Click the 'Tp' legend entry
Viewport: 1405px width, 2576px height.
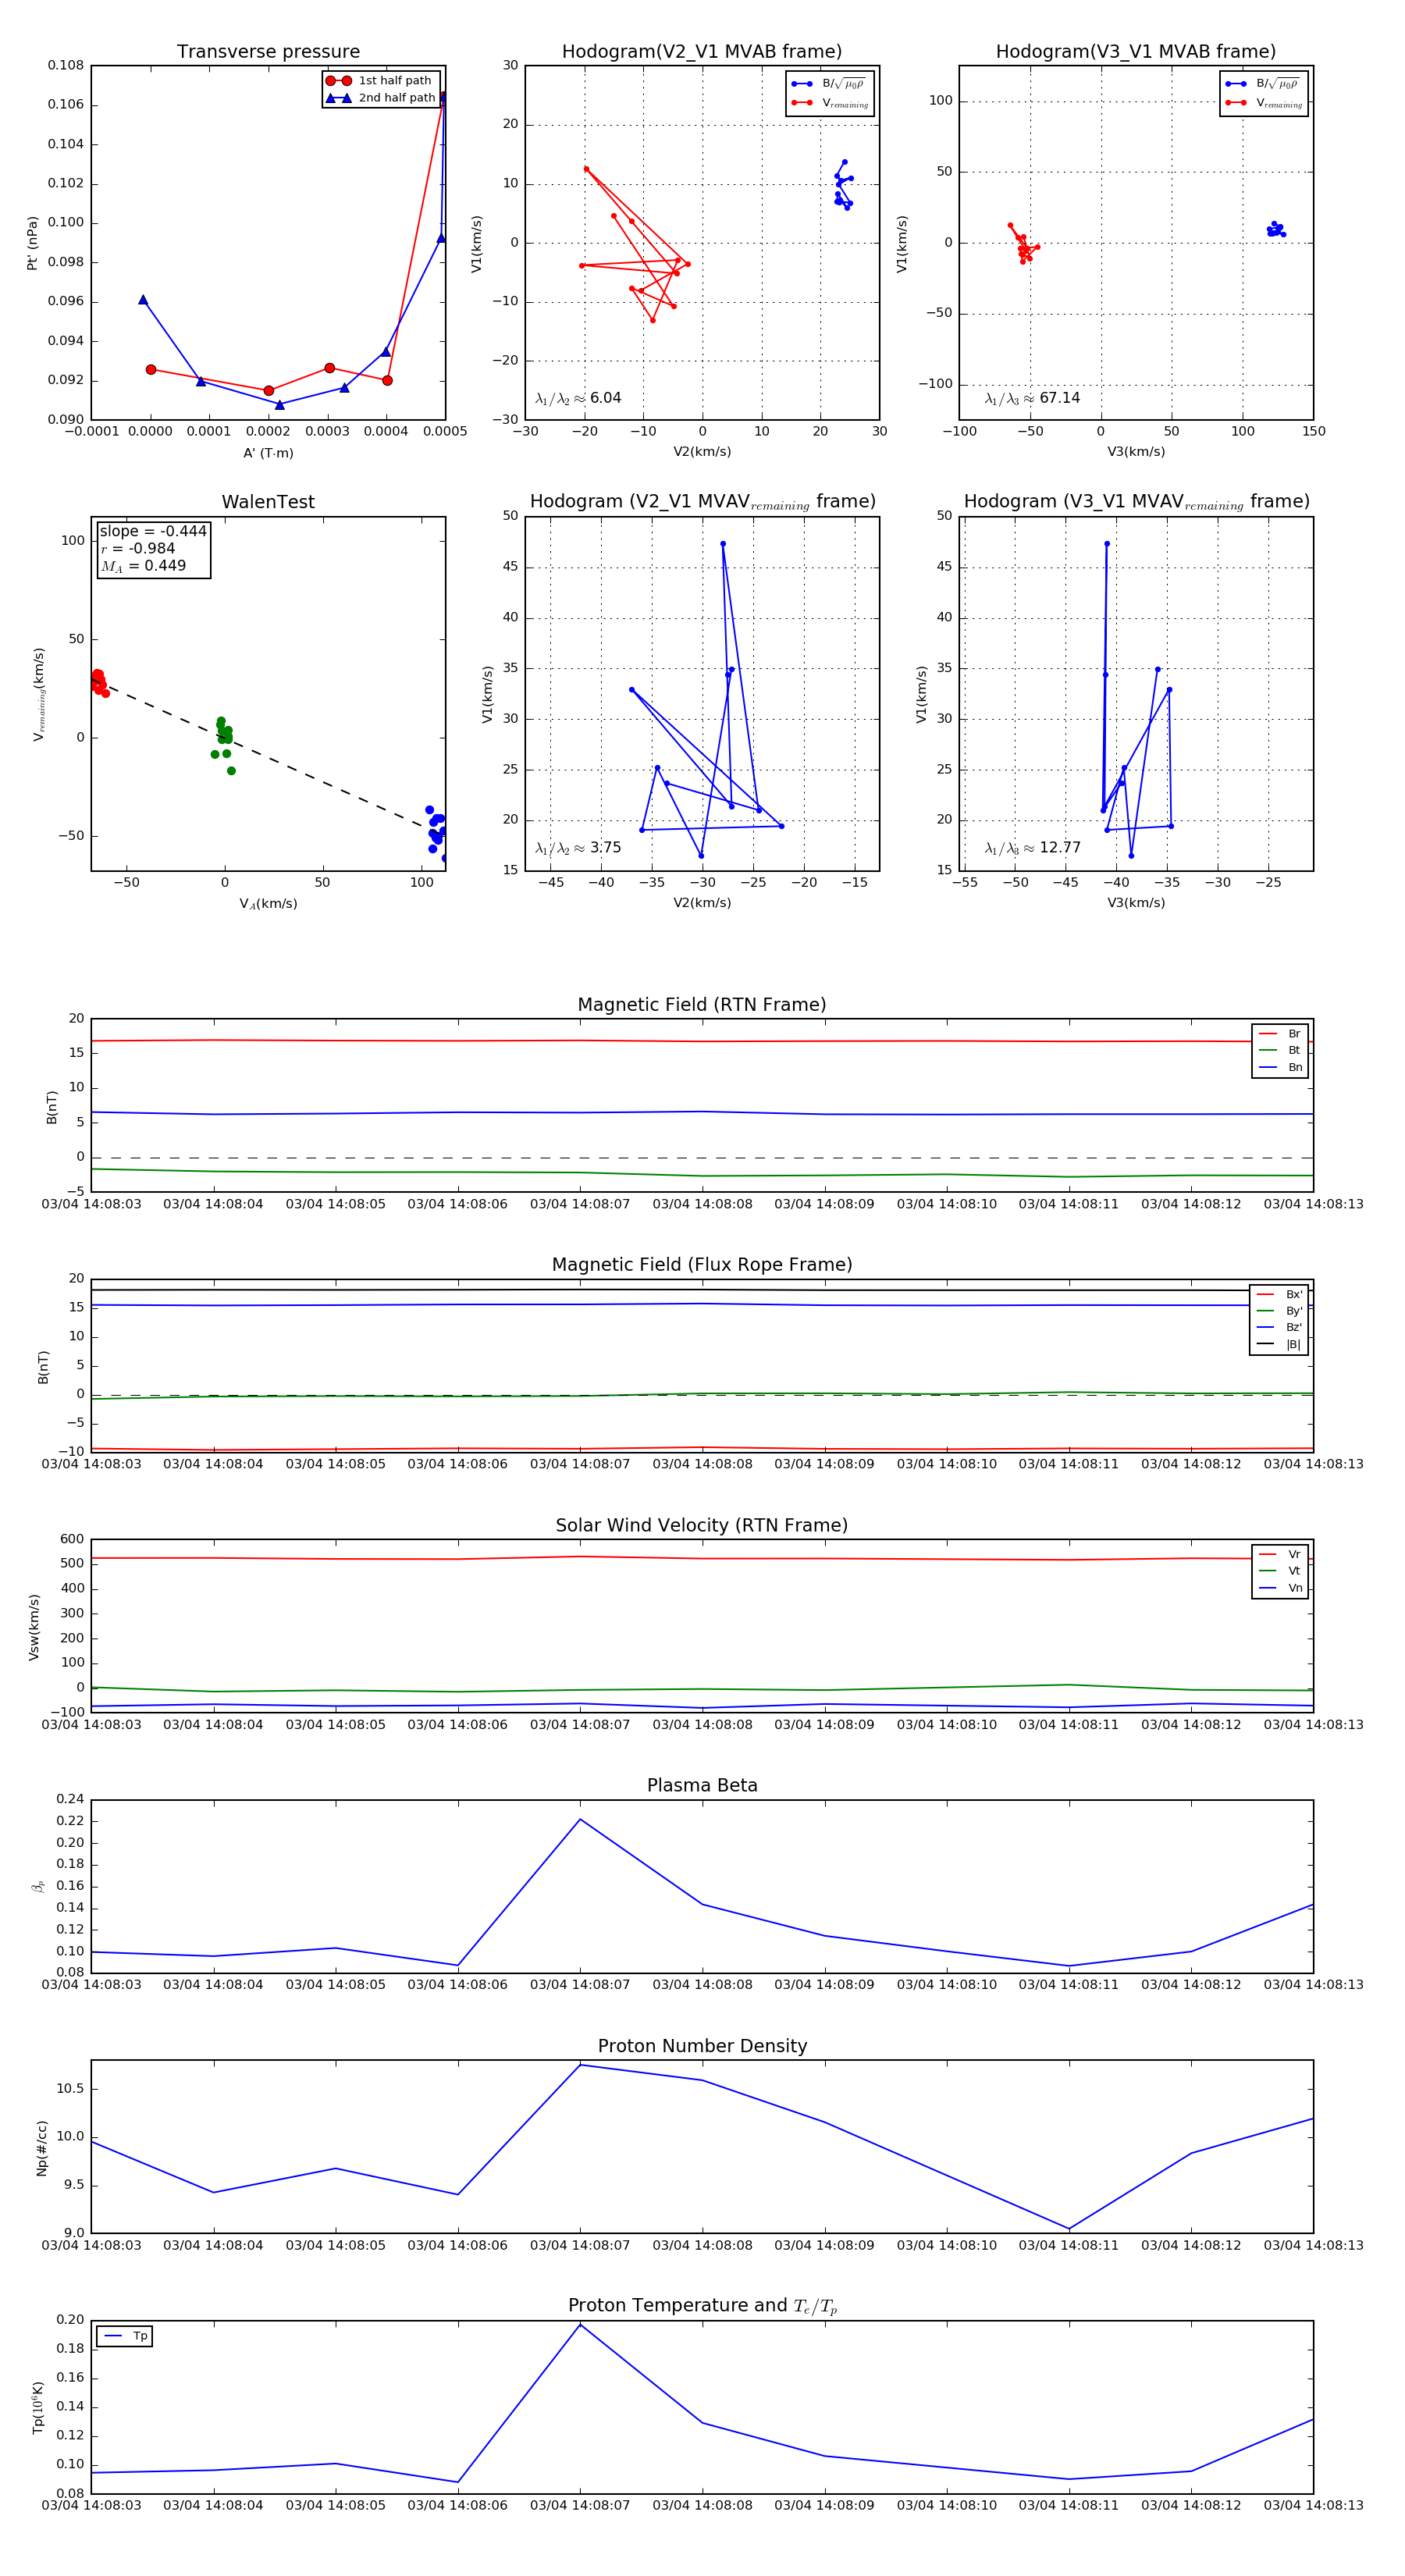(125, 2336)
